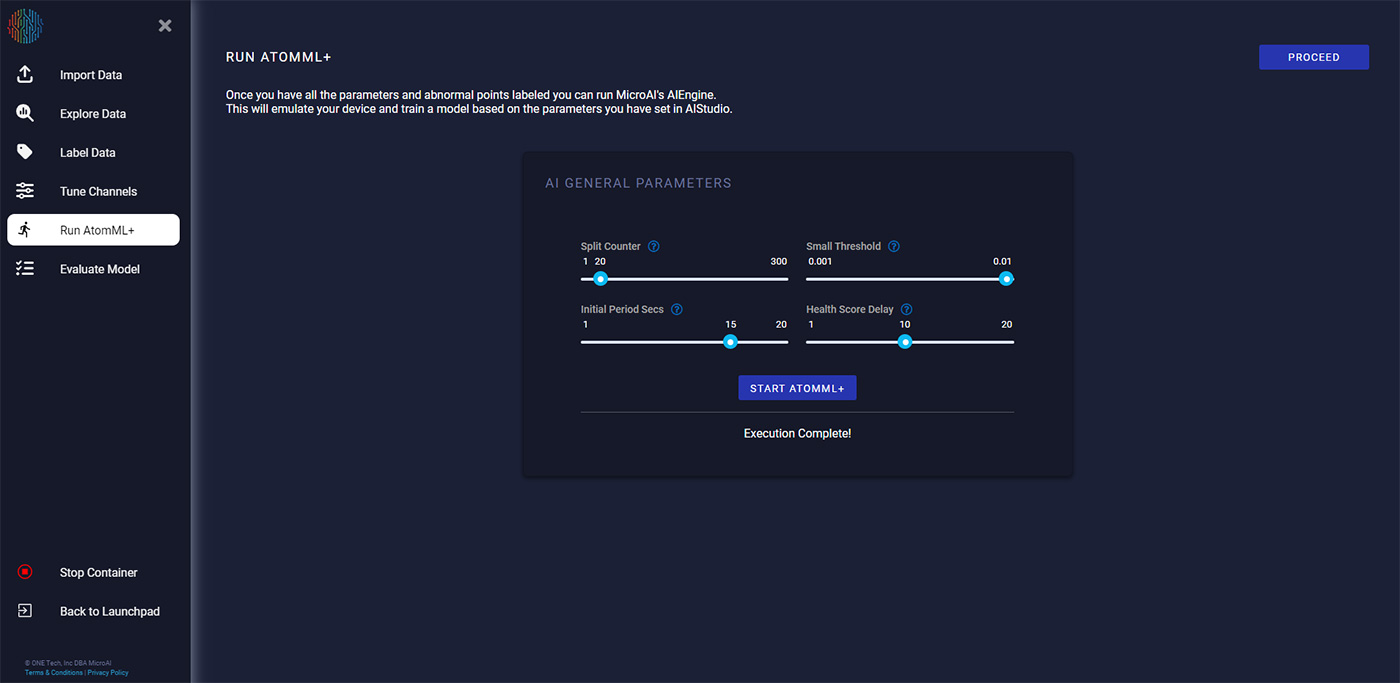The width and height of the screenshot is (1400, 683).
Task: Open the Import Data page
Action: 93,75
